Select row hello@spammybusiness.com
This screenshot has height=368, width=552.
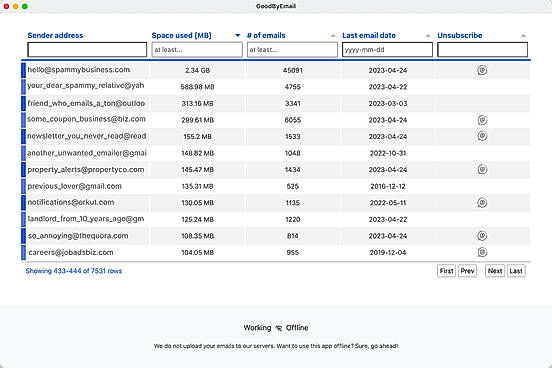(276, 70)
